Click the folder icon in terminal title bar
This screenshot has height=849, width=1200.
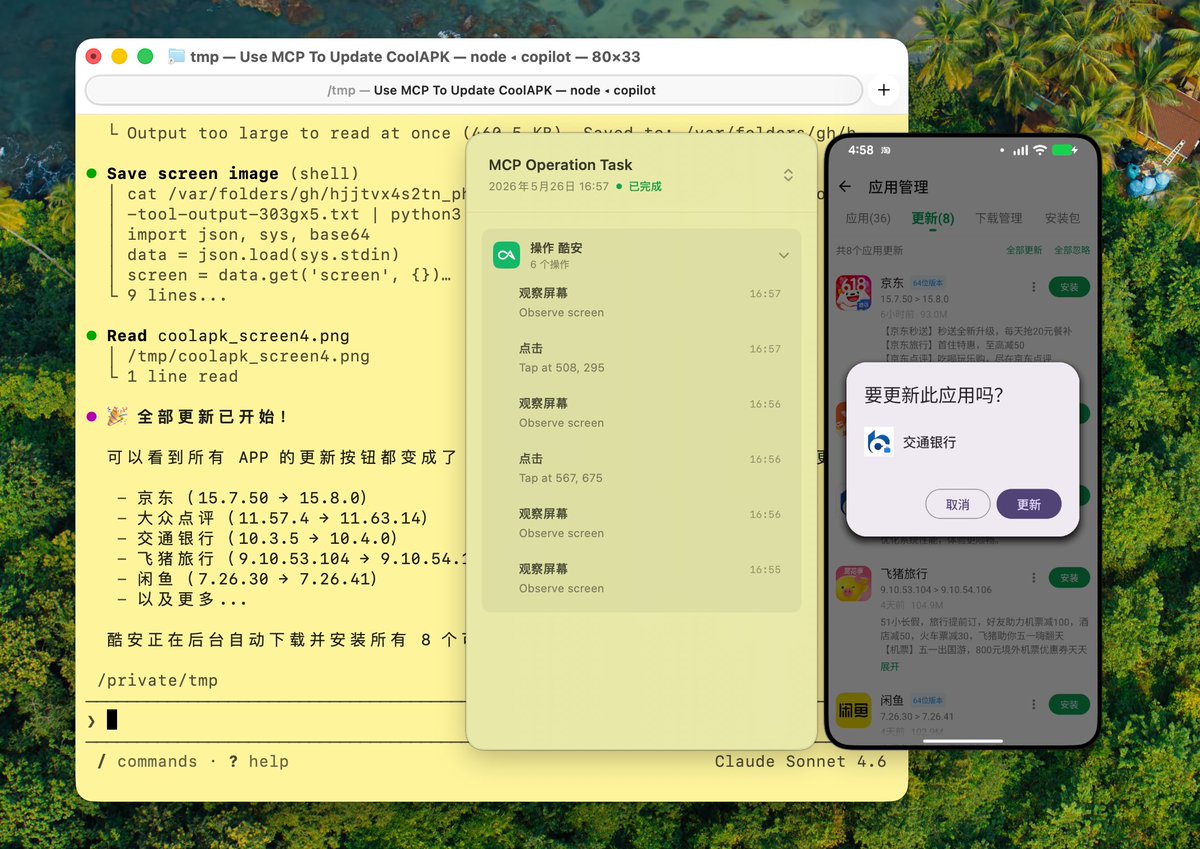point(176,57)
